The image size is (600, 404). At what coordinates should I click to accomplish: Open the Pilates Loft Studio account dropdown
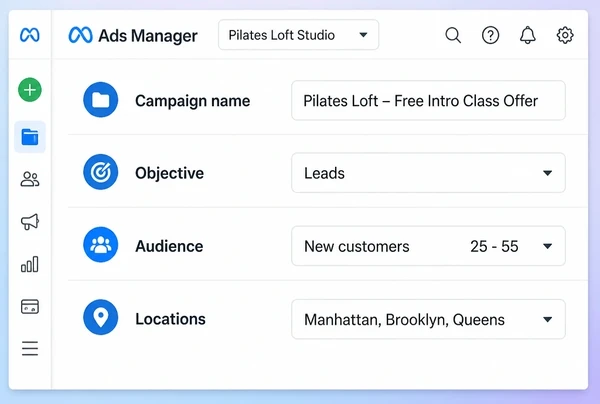click(x=298, y=35)
